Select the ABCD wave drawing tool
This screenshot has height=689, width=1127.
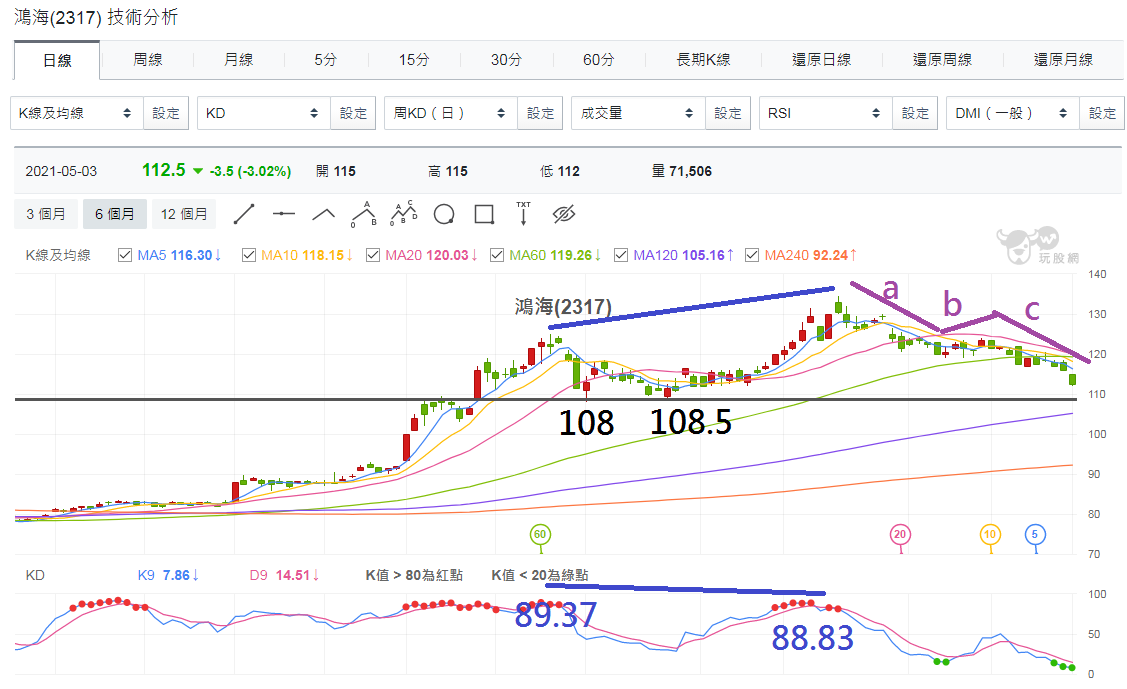(x=404, y=213)
